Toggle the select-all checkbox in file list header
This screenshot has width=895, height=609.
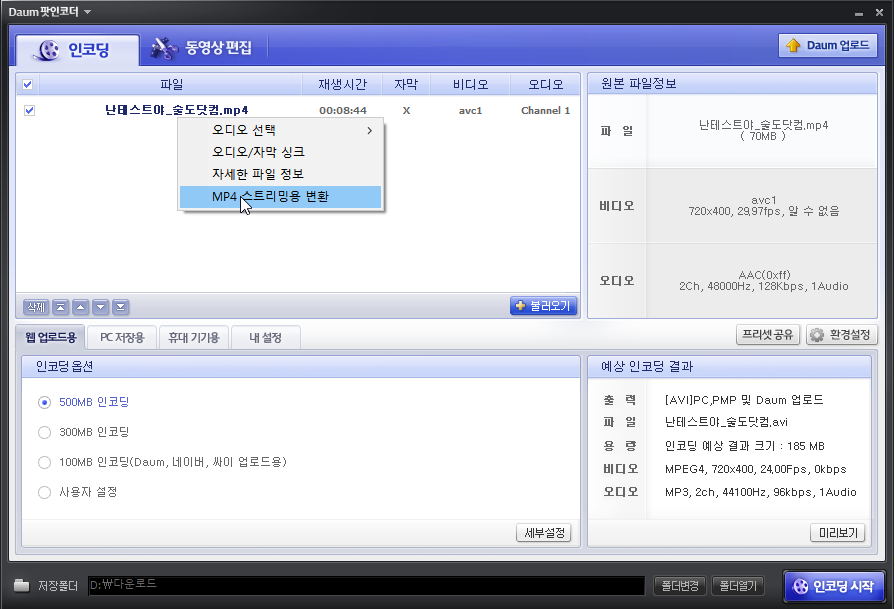click(x=27, y=84)
